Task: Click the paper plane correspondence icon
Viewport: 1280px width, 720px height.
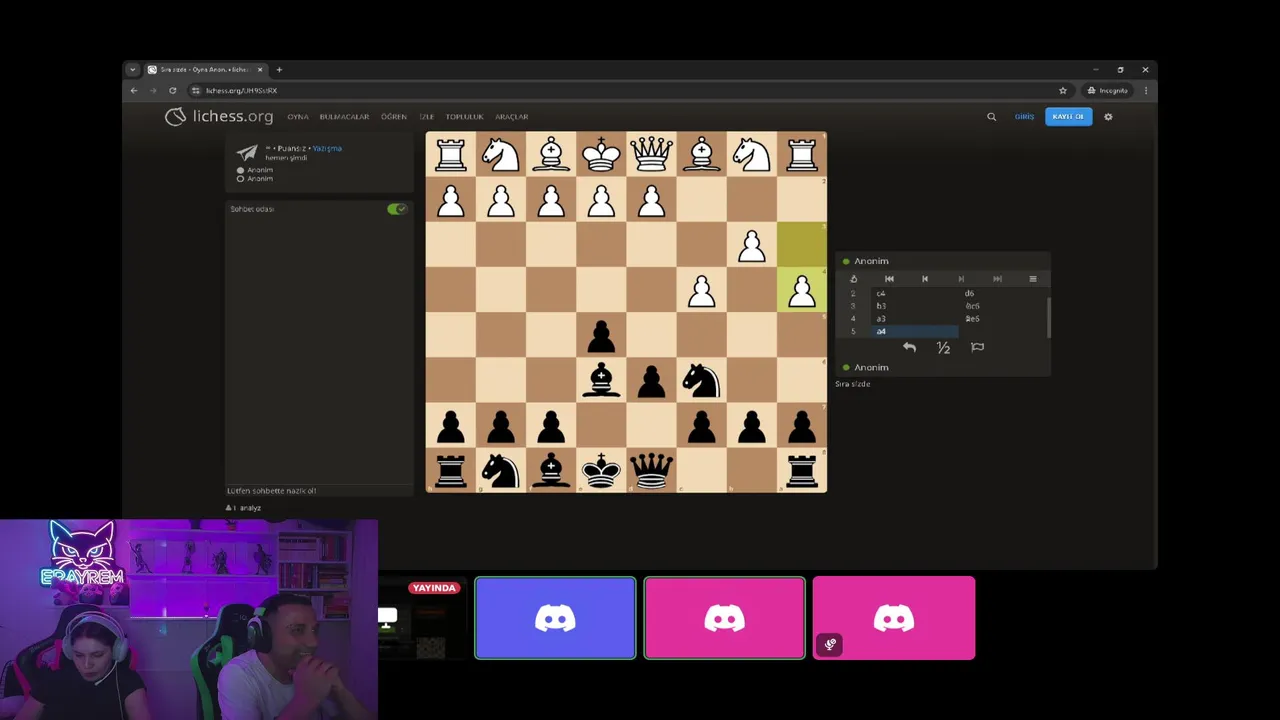Action: (247, 152)
